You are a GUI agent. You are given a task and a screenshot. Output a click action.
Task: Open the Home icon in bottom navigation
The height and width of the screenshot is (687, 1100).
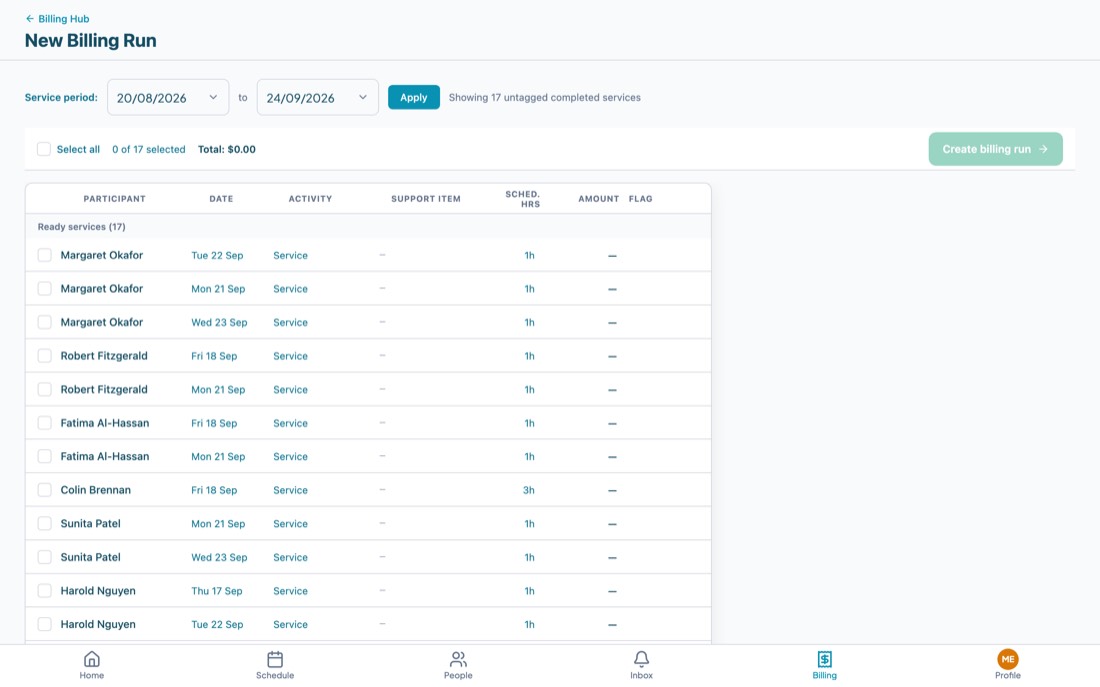click(x=91, y=659)
